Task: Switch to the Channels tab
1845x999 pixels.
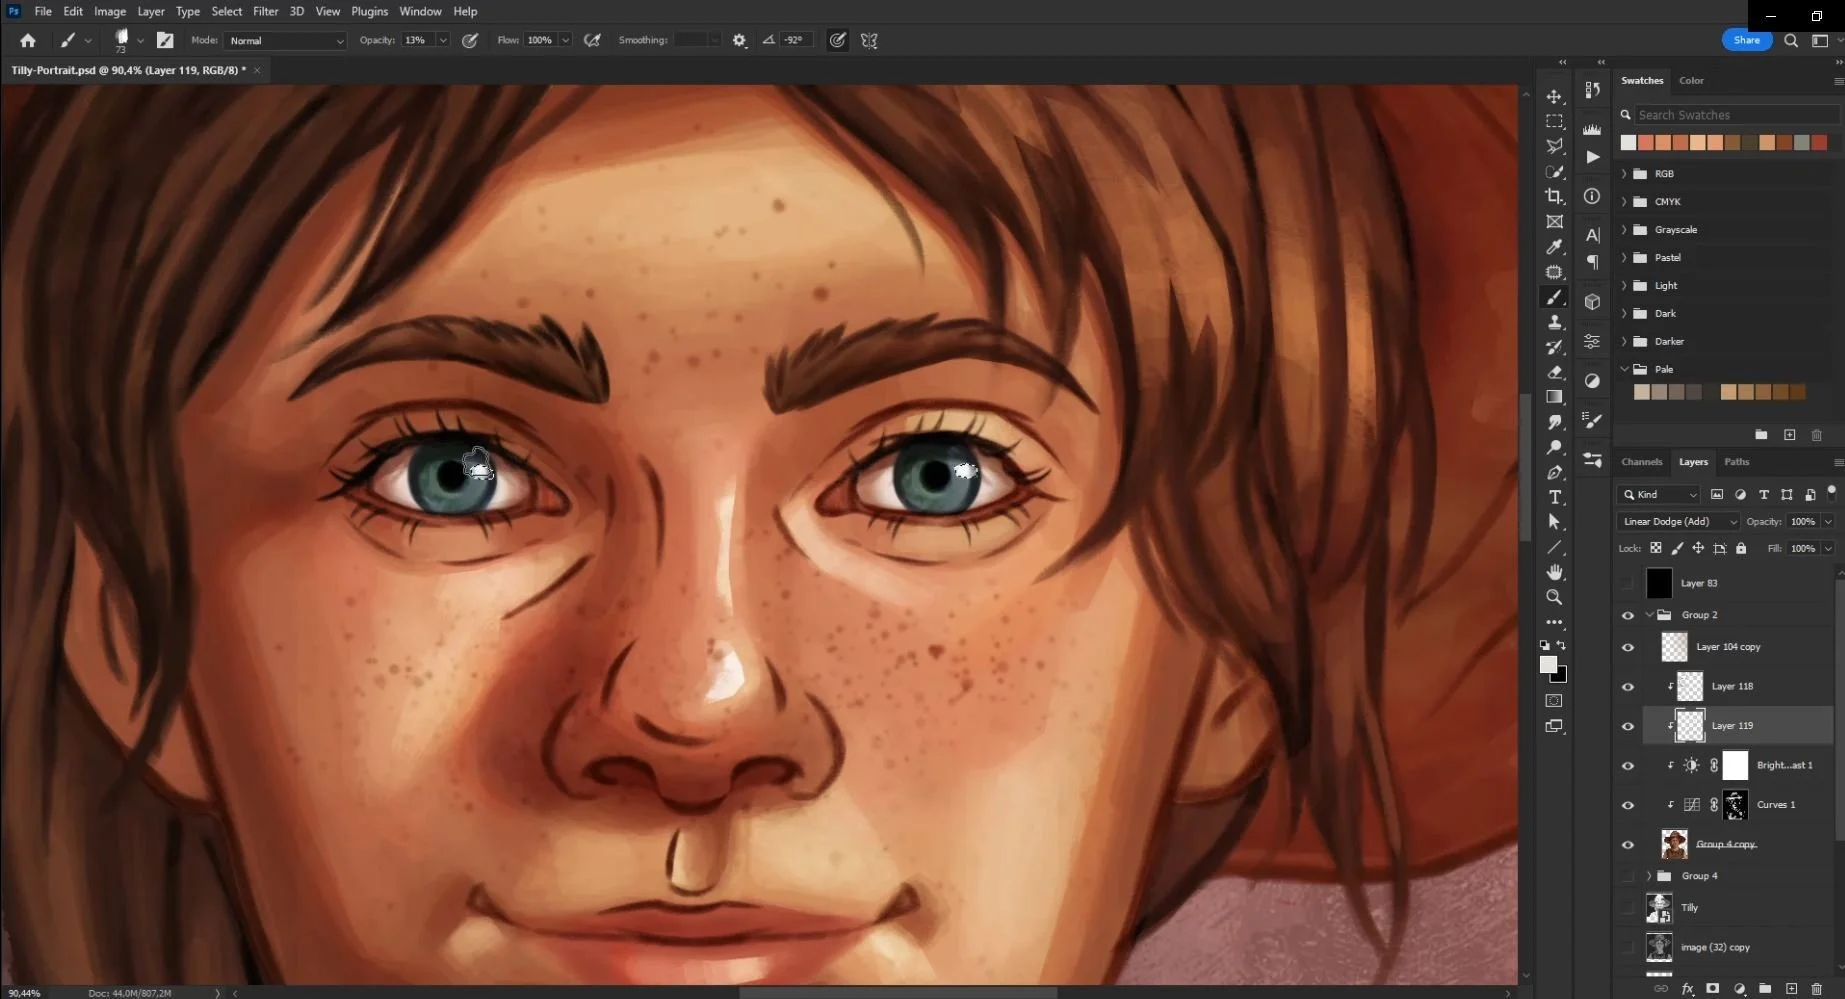Action: pos(1641,462)
